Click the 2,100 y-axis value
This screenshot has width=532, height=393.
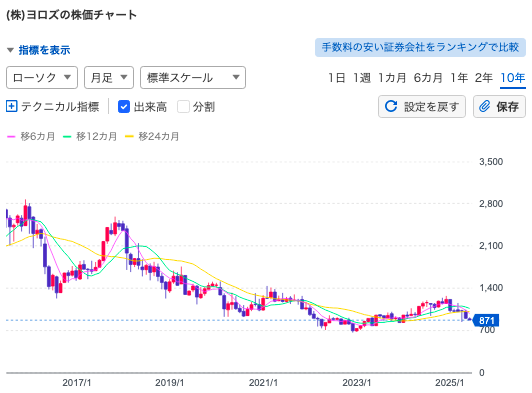click(x=491, y=246)
